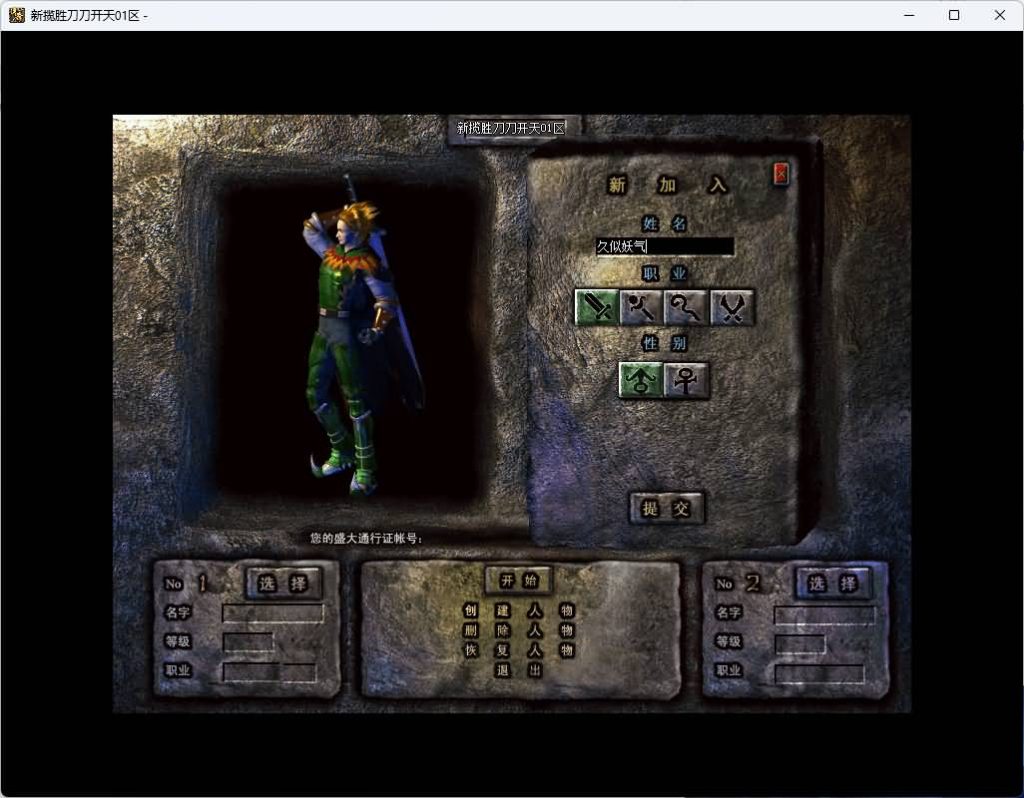Click the game icon in title bar
1024x798 pixels.
click(17, 15)
